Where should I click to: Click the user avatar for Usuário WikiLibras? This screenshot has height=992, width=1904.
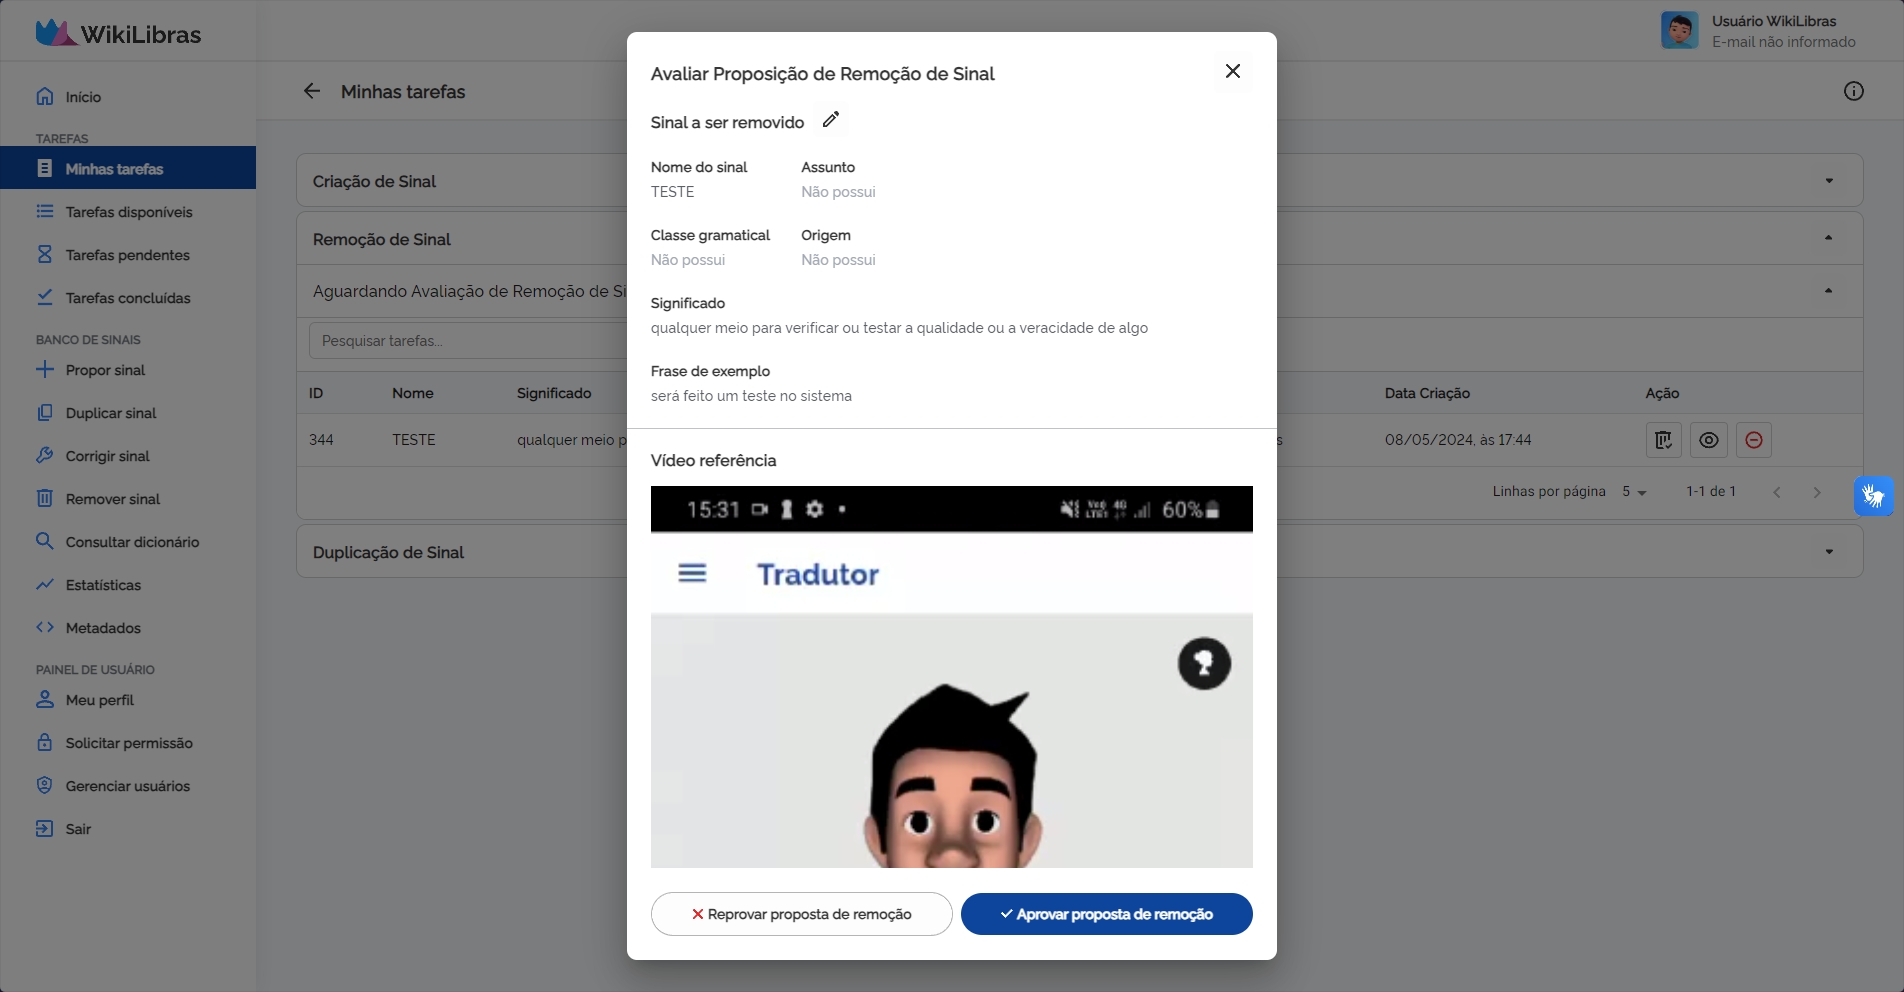[x=1679, y=31]
